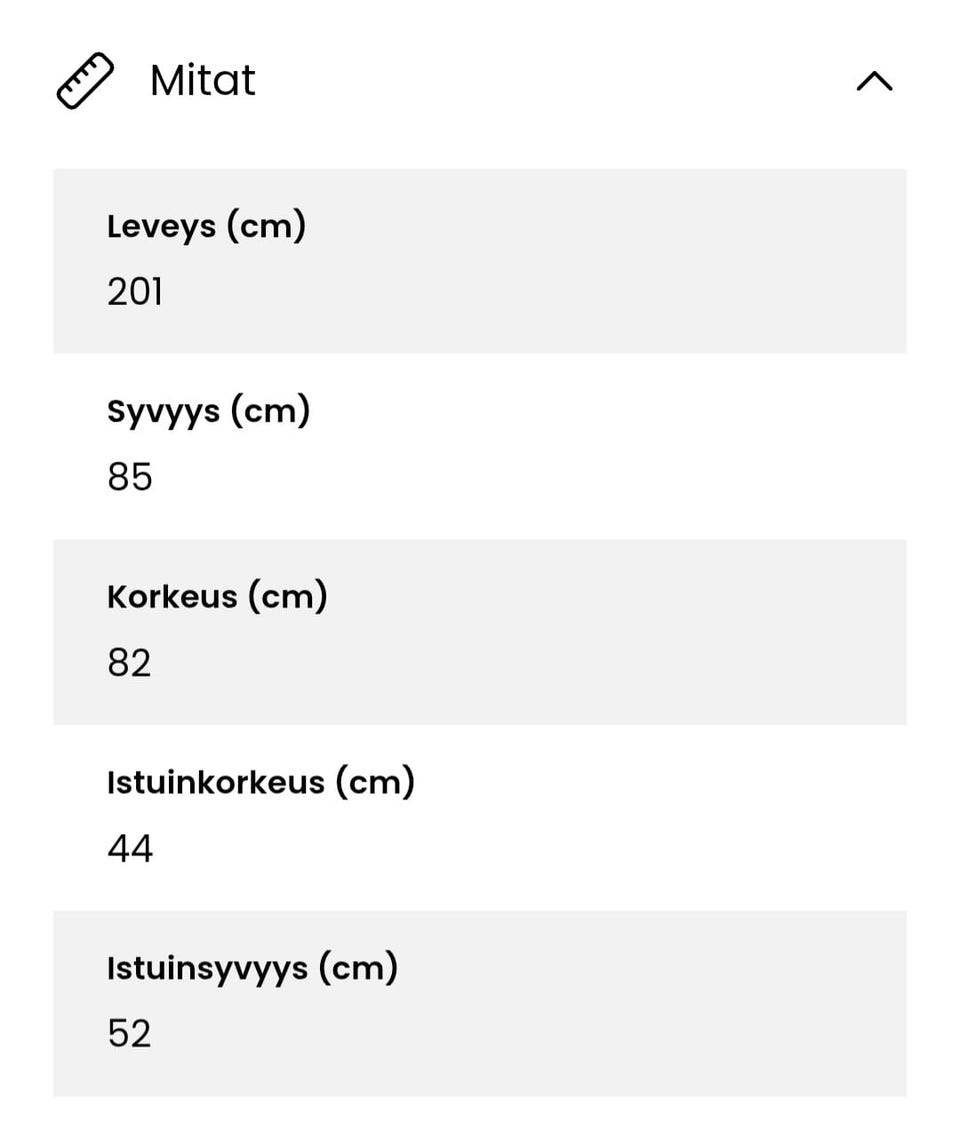960x1121 pixels.
Task: Click the seat depth value 52
Action: (x=130, y=1034)
